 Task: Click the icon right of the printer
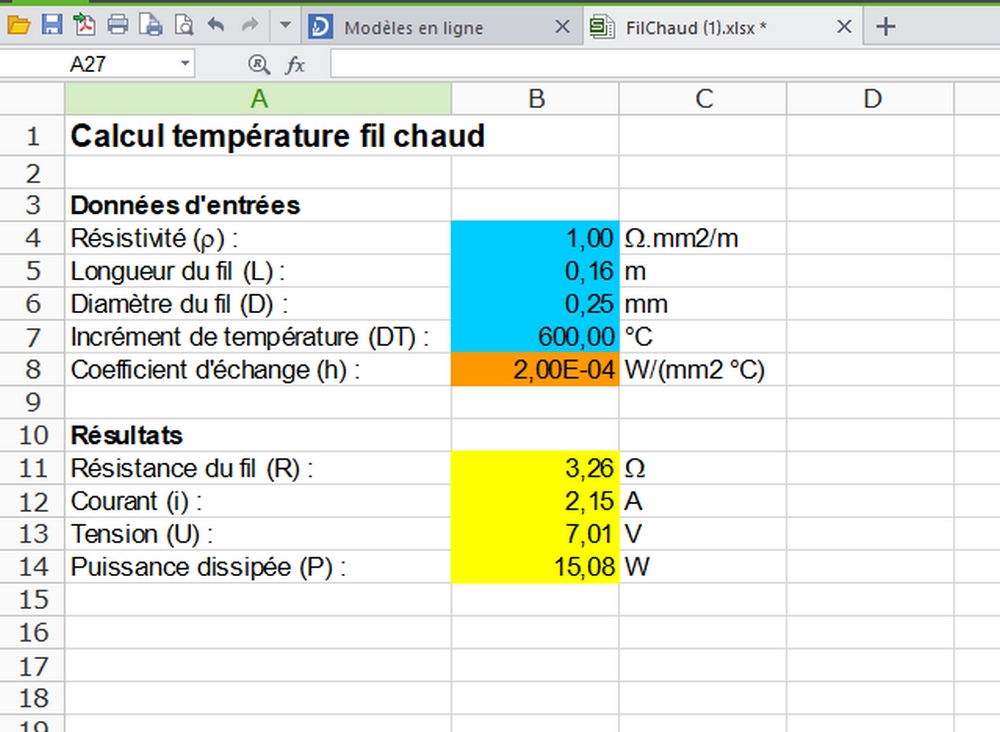click(x=151, y=26)
